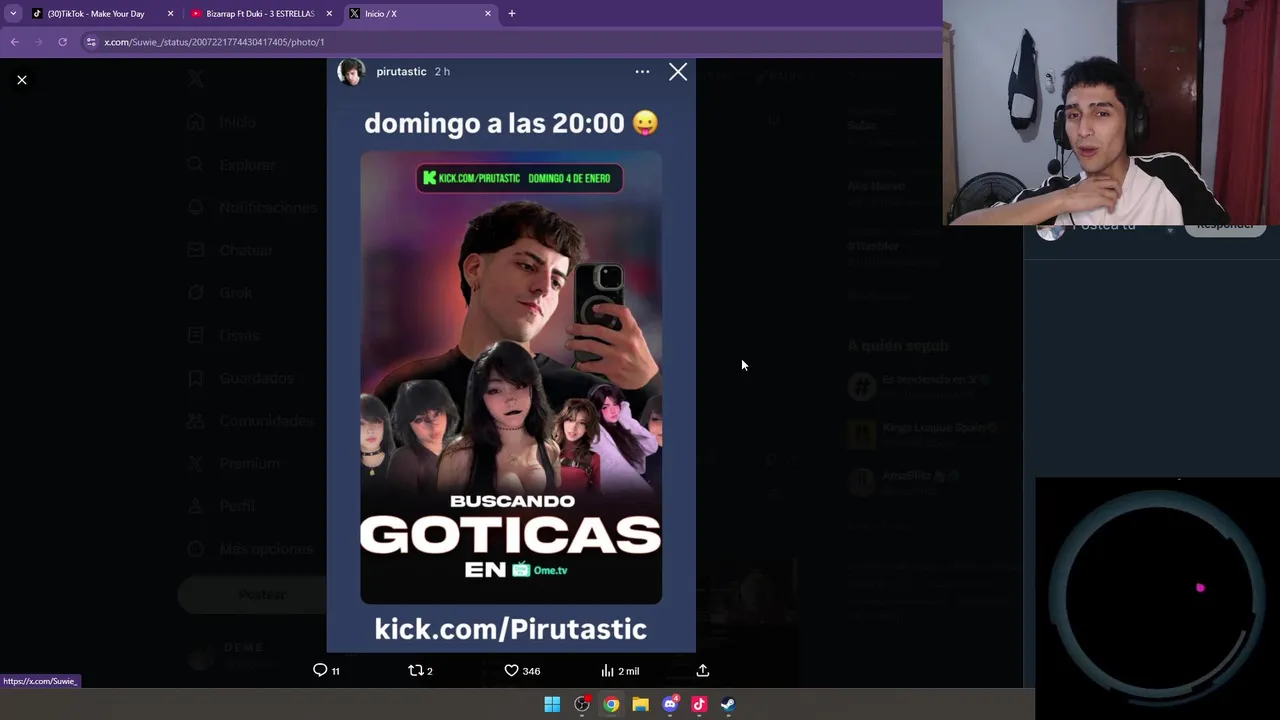Viewport: 1280px width, 720px height.
Task: Close the Inicio / X tab
Action: [x=488, y=14]
